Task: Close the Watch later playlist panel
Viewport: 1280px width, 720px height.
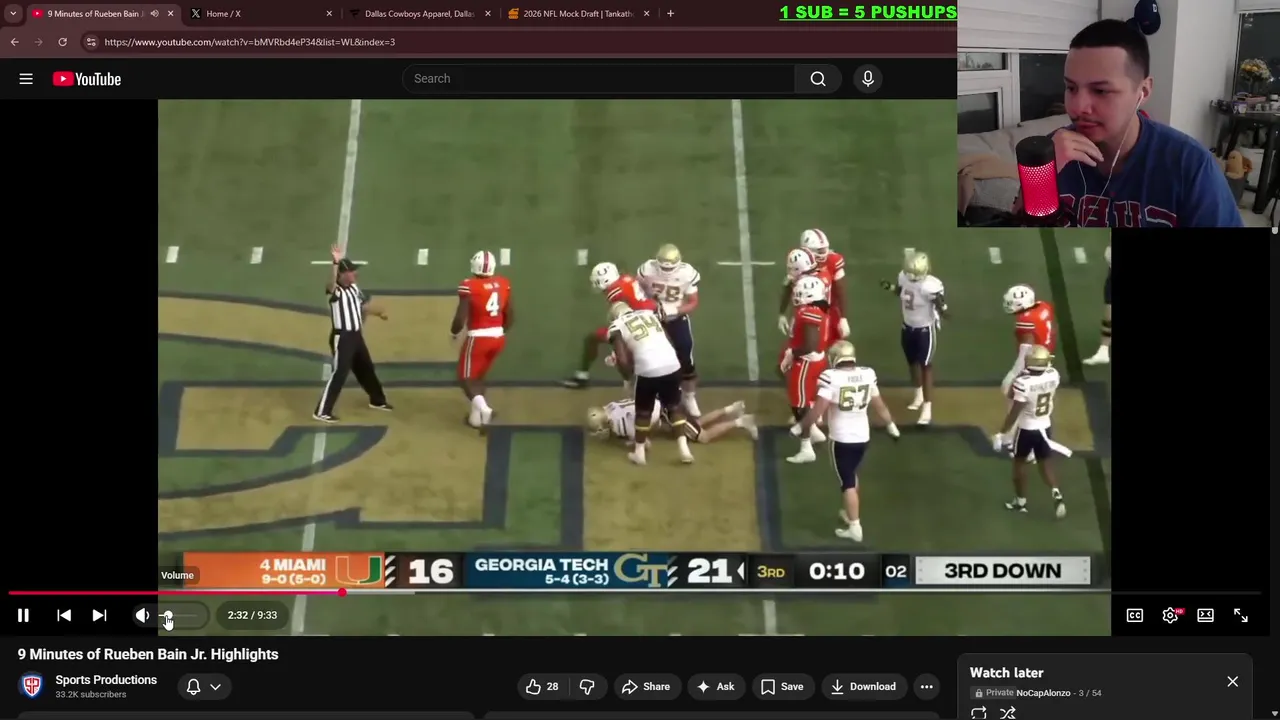Action: pos(1232,682)
